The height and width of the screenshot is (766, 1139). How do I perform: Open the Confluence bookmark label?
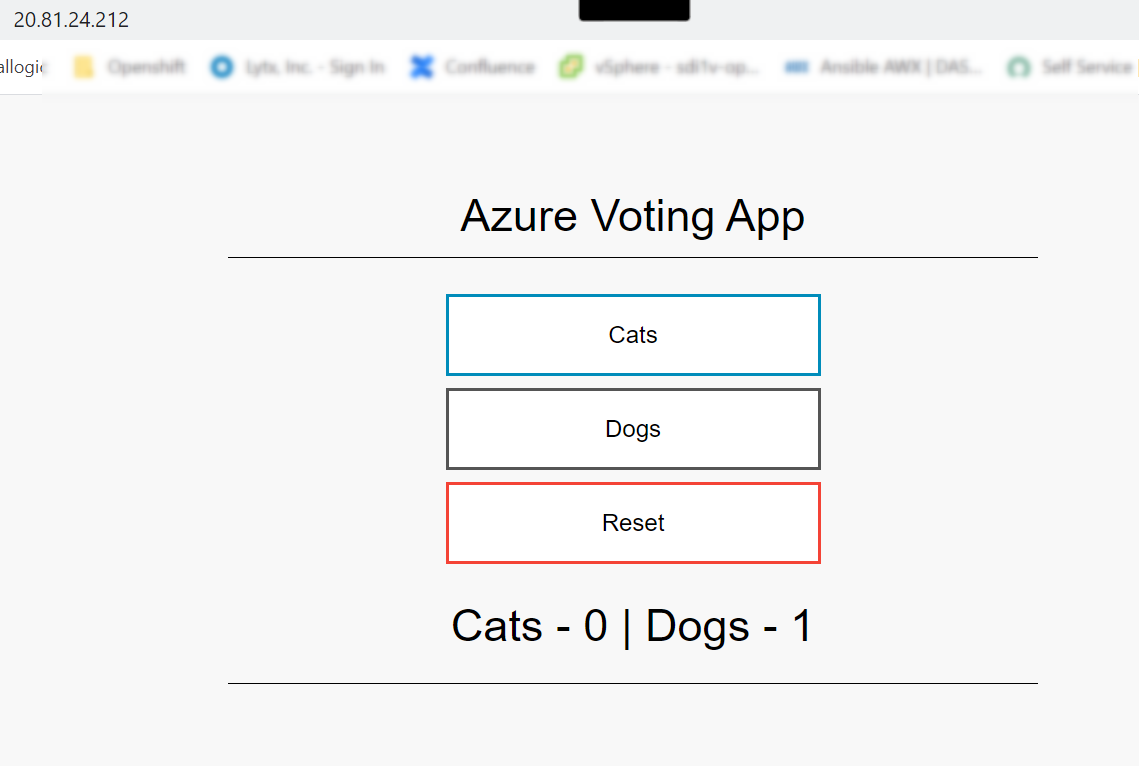click(x=490, y=67)
